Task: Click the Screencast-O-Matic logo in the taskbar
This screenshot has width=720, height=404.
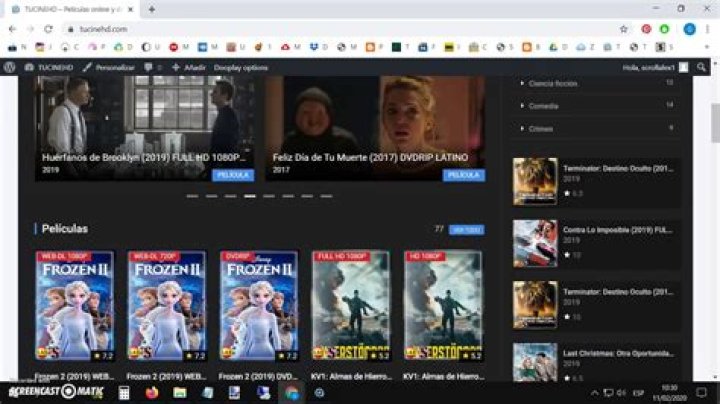Action: [x=56, y=392]
